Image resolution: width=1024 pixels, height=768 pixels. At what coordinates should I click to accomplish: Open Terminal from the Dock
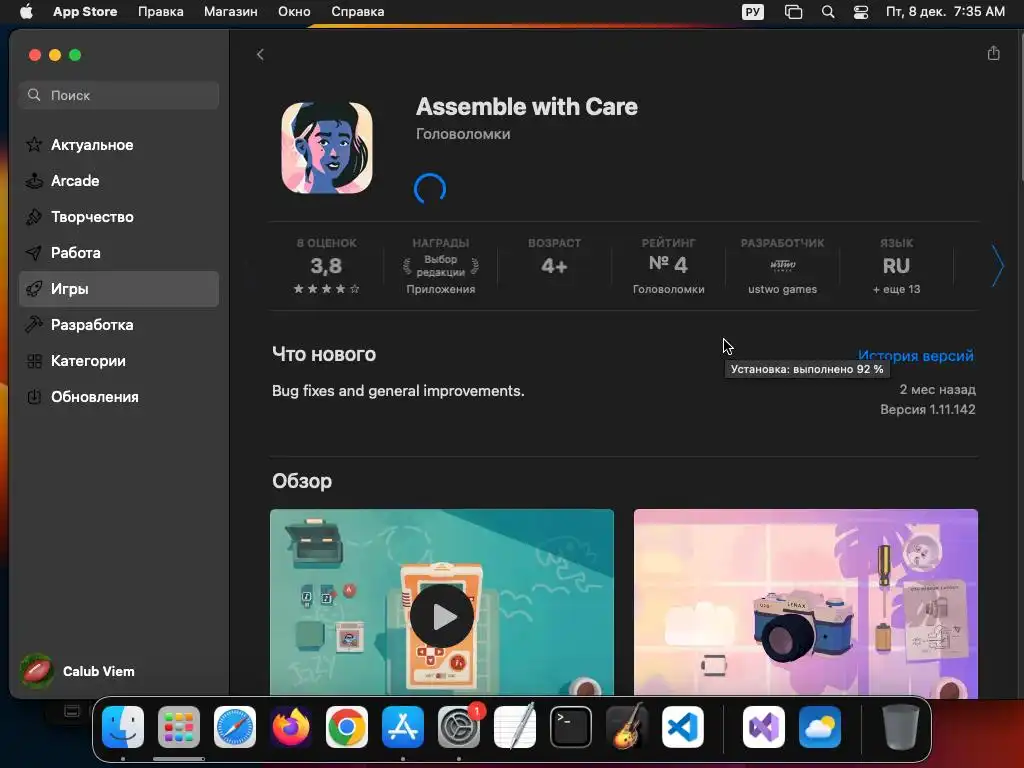pos(571,727)
